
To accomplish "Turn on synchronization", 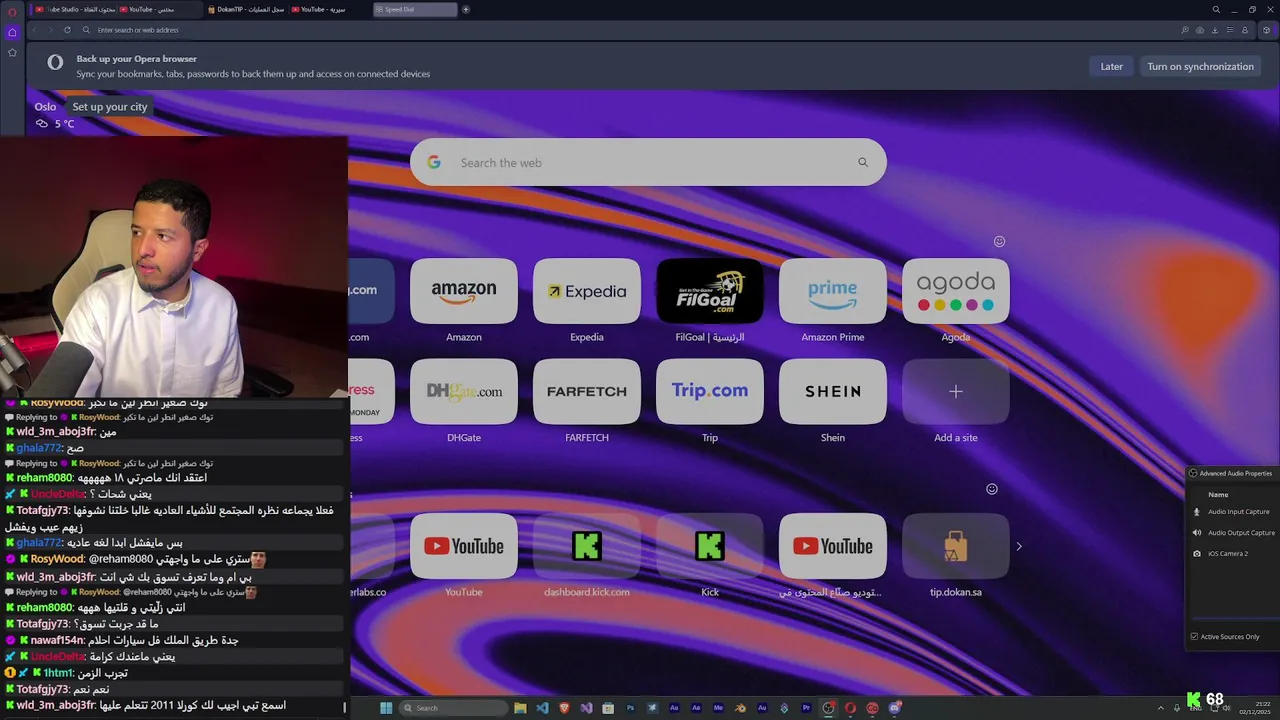I will point(1200,66).
